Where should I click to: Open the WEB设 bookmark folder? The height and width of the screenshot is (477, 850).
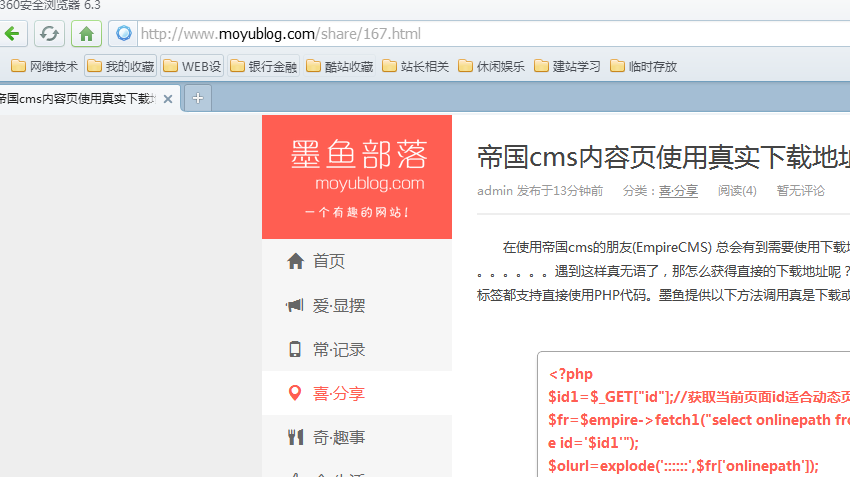192,66
